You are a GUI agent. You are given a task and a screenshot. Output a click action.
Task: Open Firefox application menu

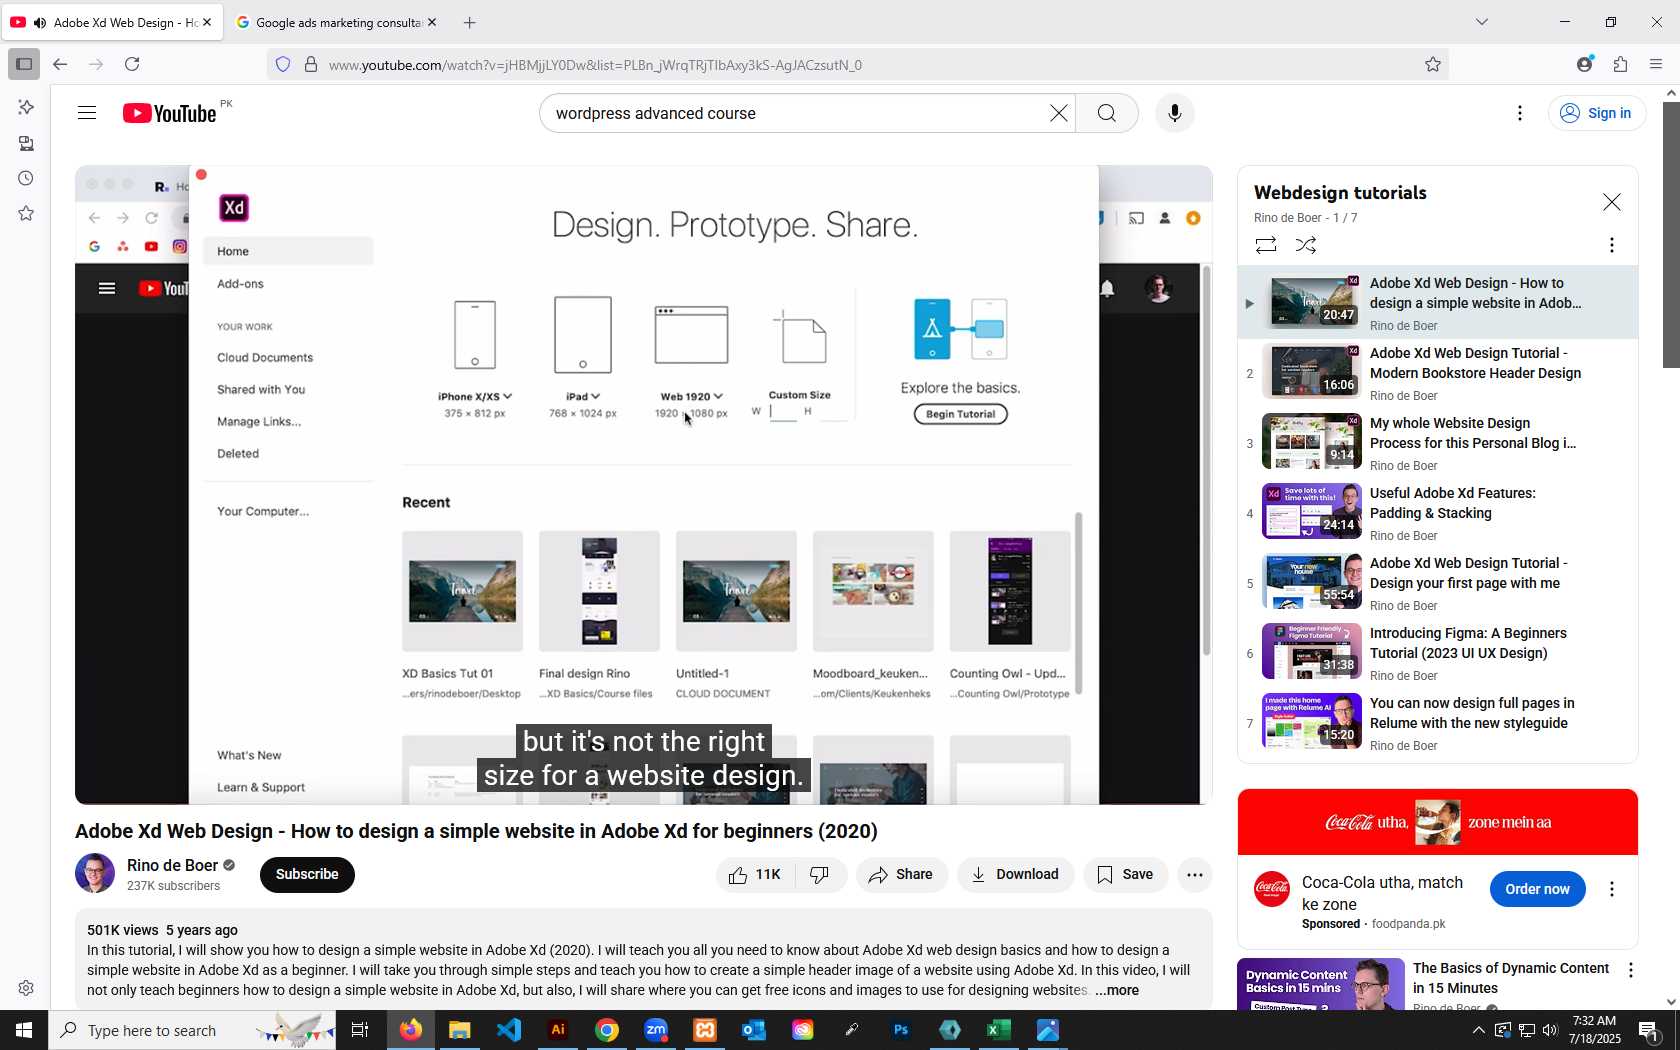[1656, 64]
